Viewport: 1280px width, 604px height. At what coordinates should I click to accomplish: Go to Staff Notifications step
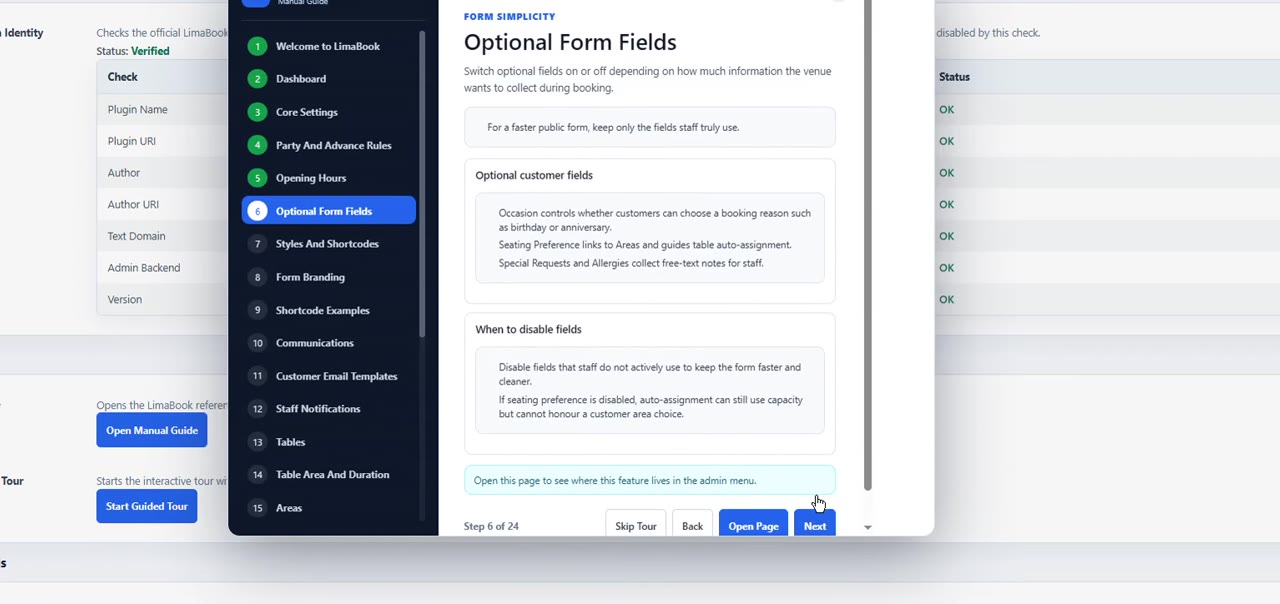(x=328, y=409)
